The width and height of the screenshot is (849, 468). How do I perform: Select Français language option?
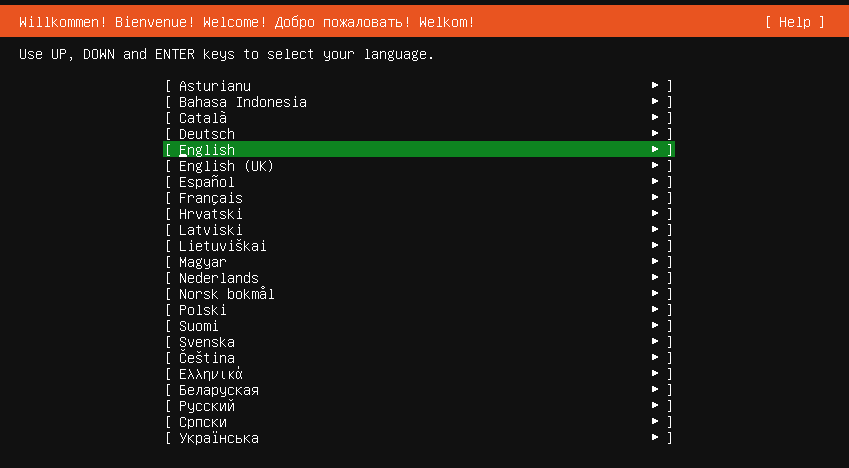click(419, 198)
